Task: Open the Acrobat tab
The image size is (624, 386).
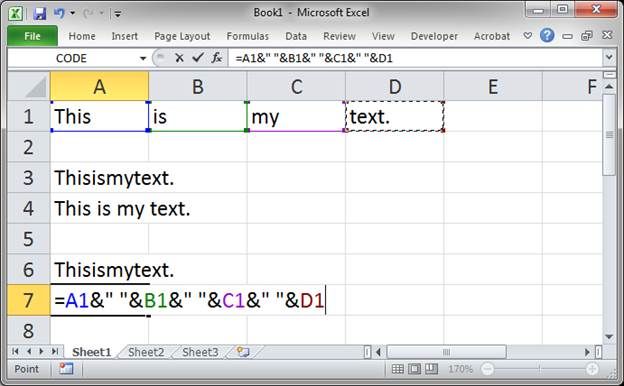Action: coord(492,36)
